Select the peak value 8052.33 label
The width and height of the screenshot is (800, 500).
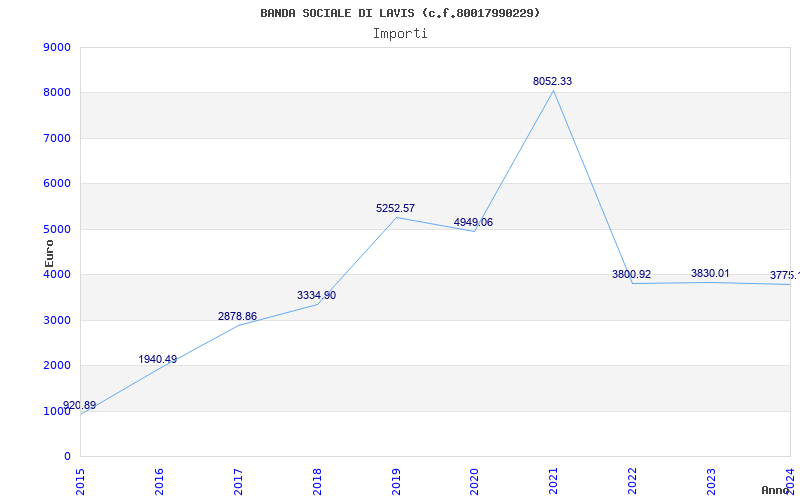553,81
